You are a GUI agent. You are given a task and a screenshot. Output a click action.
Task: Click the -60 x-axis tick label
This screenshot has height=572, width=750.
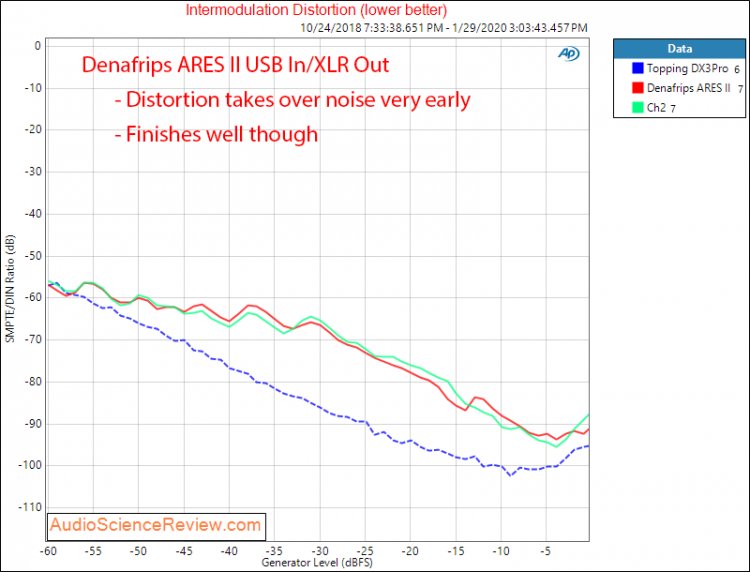49,551
